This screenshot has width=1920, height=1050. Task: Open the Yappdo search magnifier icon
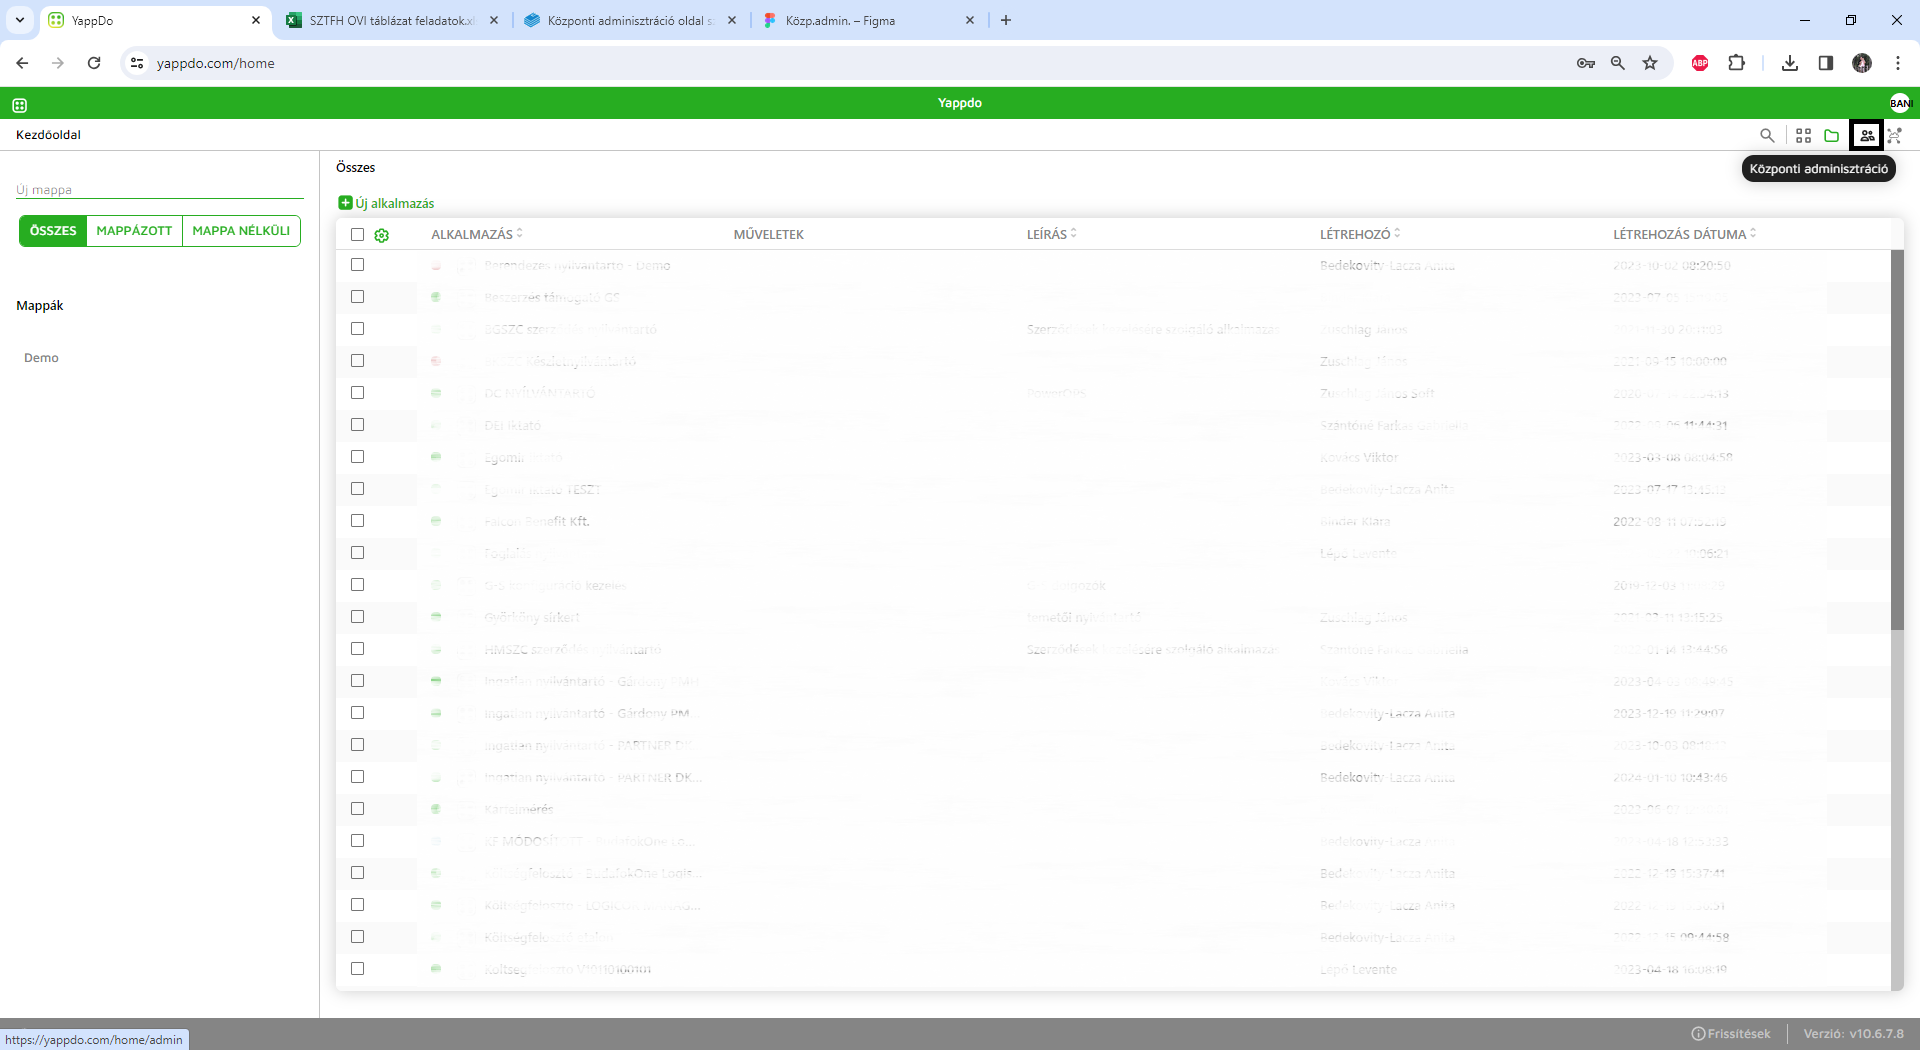click(1767, 136)
